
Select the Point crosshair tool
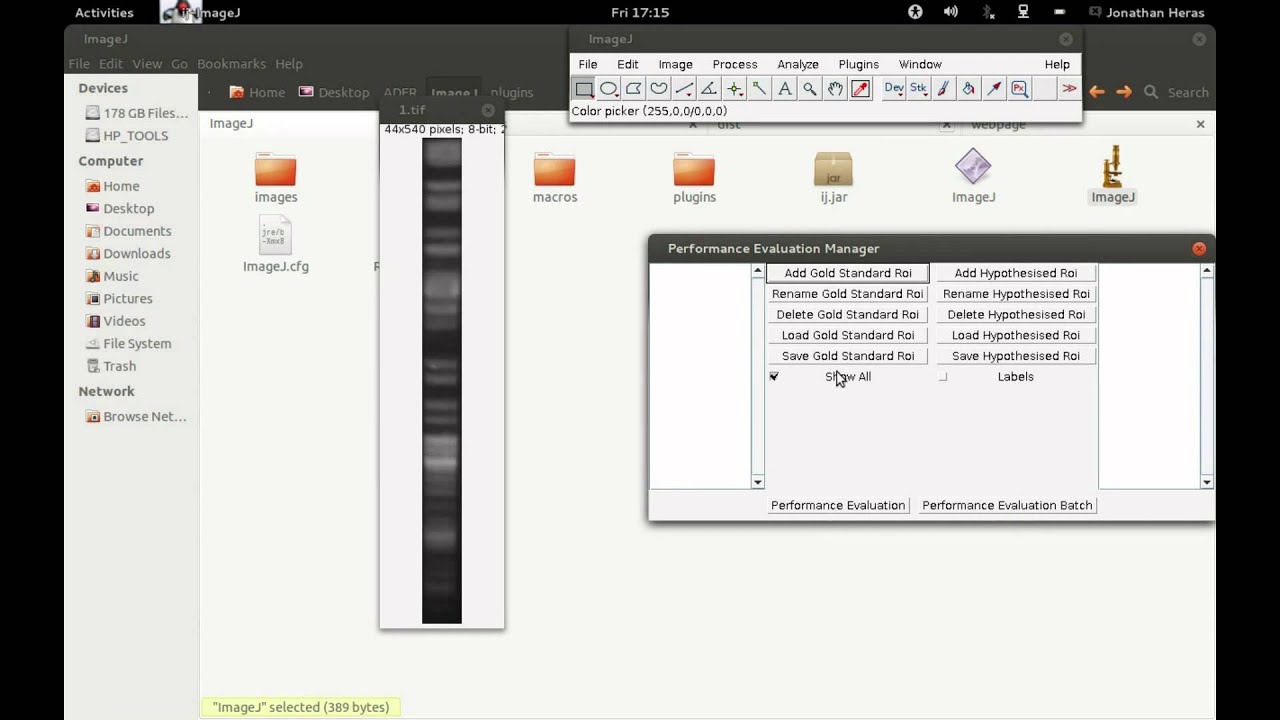click(x=734, y=89)
